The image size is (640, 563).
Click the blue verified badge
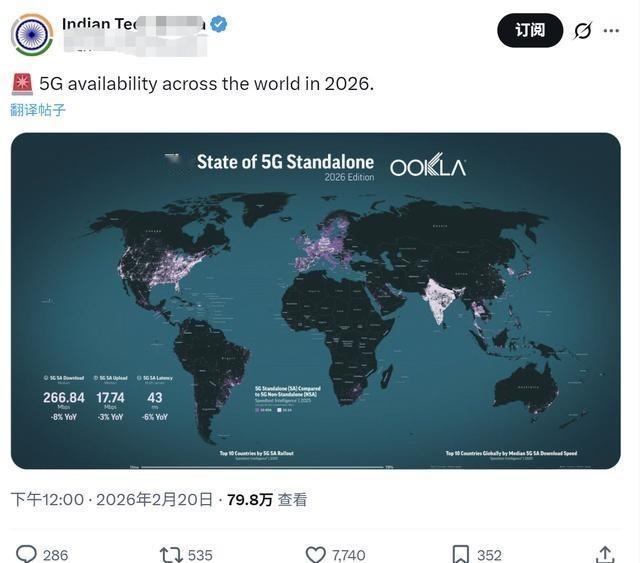pyautogui.click(x=219, y=24)
